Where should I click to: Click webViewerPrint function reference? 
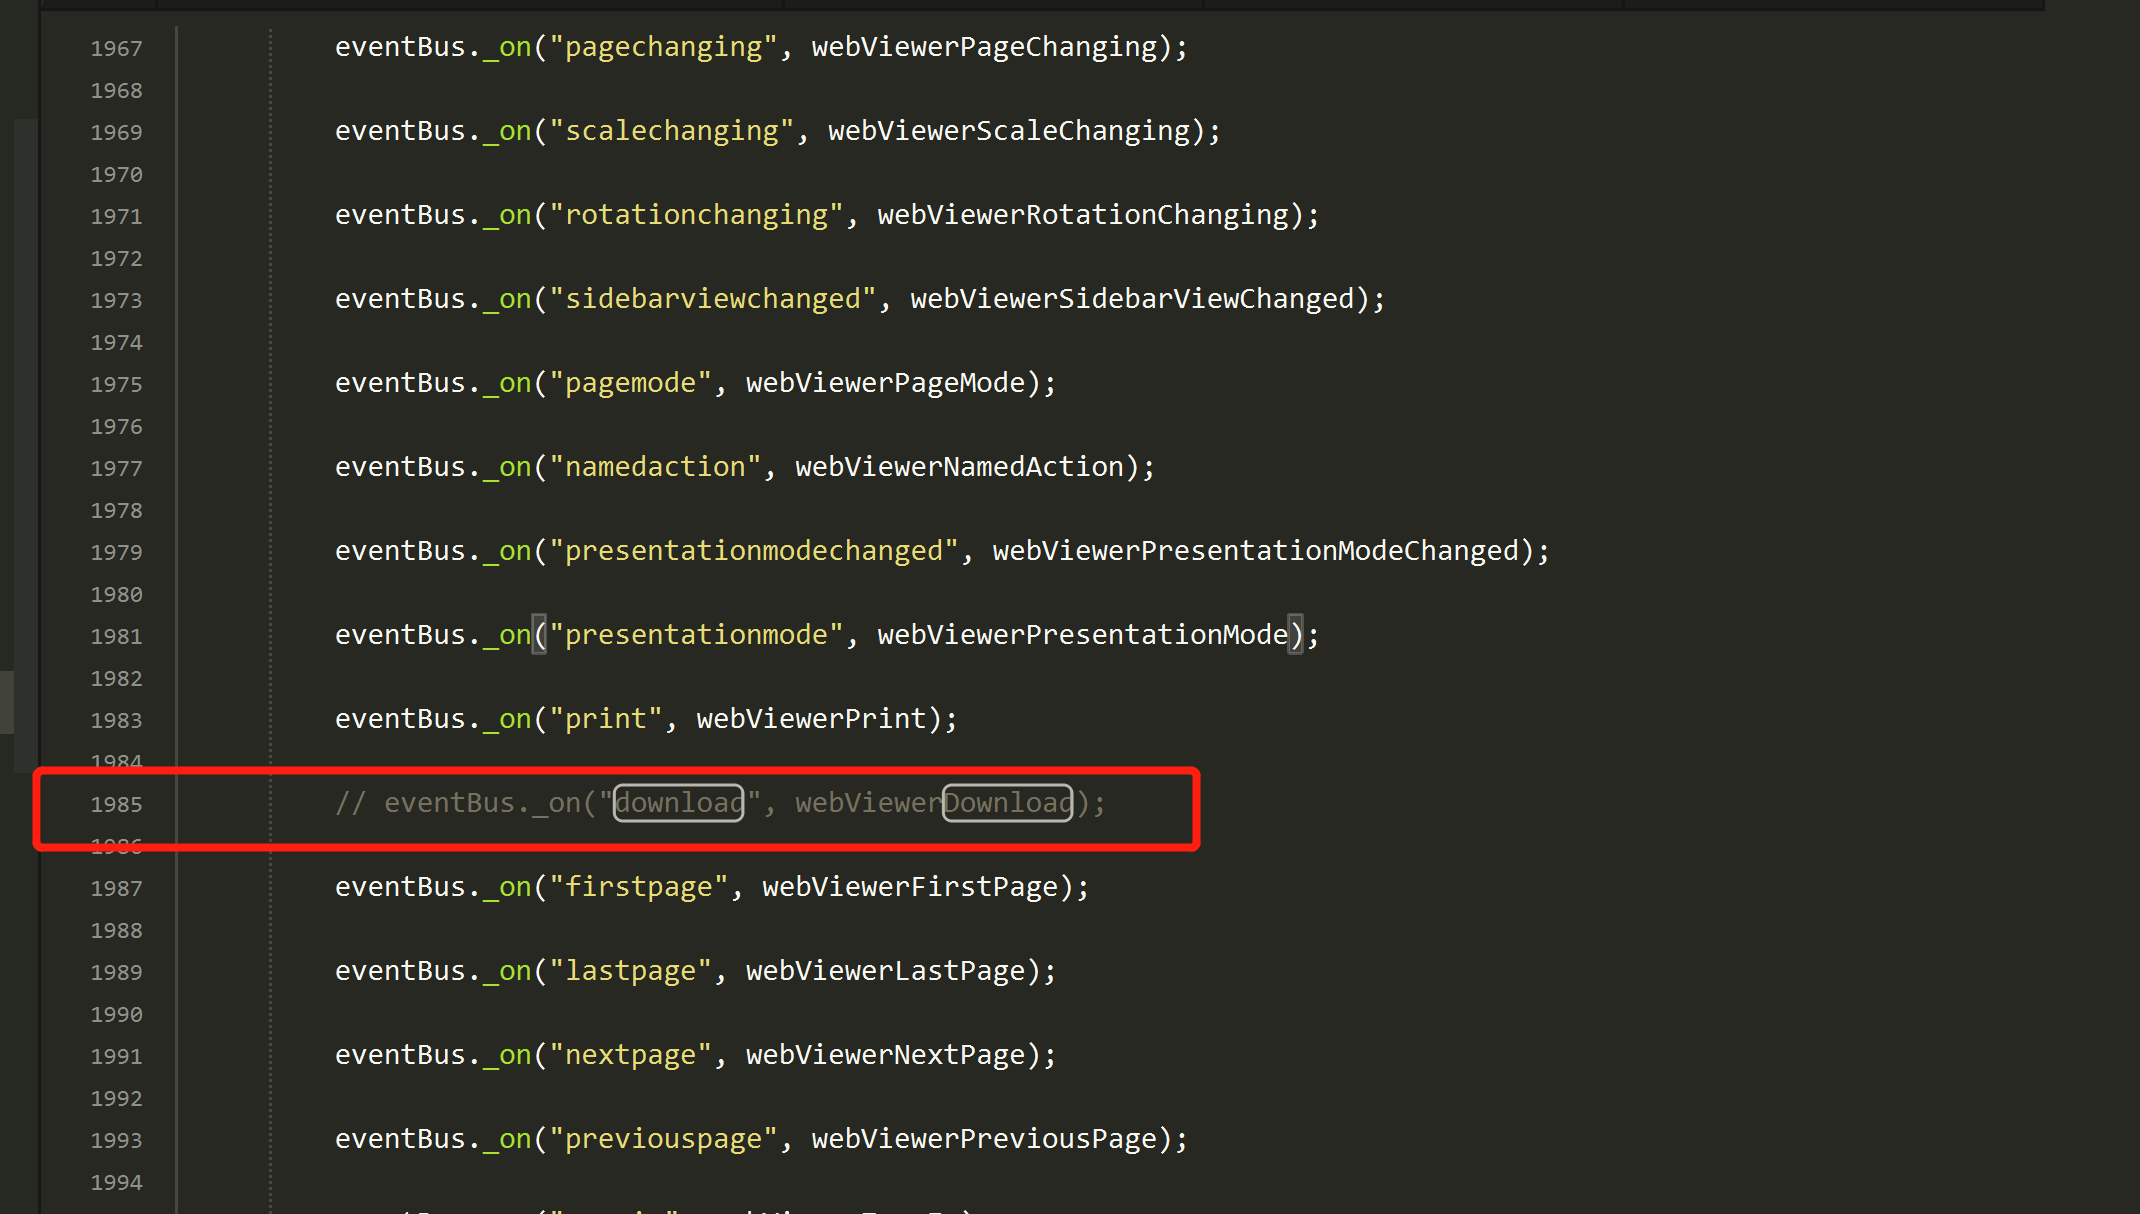[x=811, y=719]
